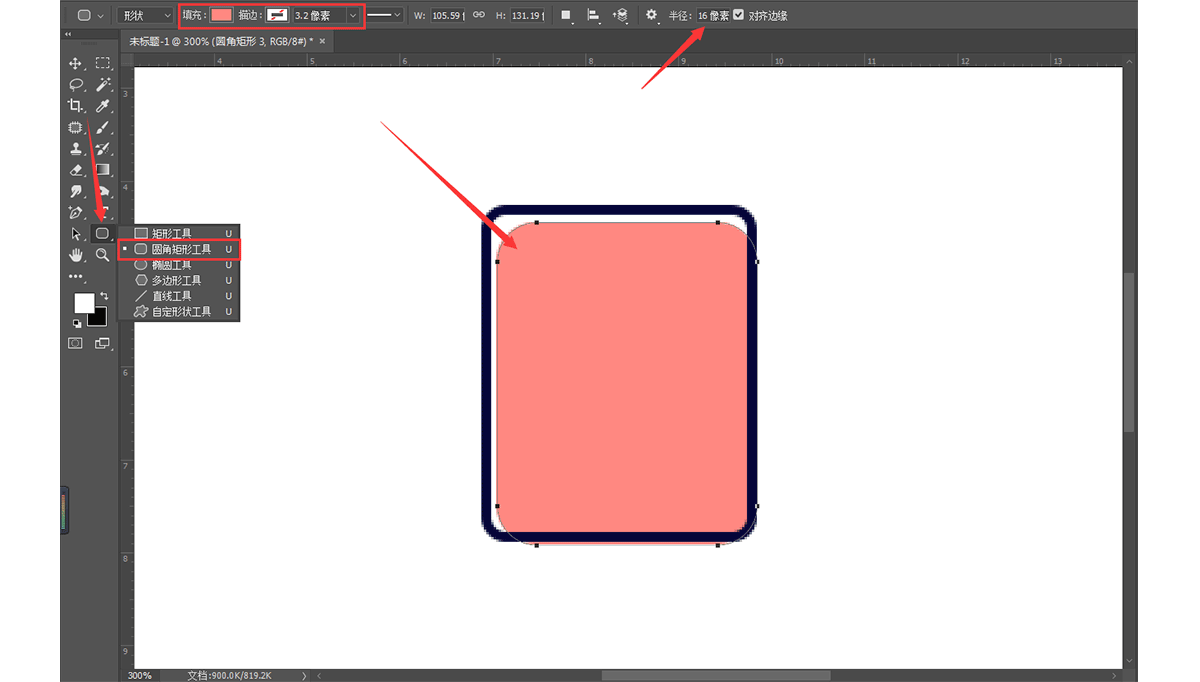This screenshot has width=1200, height=682.
Task: Toggle link between width and height
Action: (x=479, y=15)
